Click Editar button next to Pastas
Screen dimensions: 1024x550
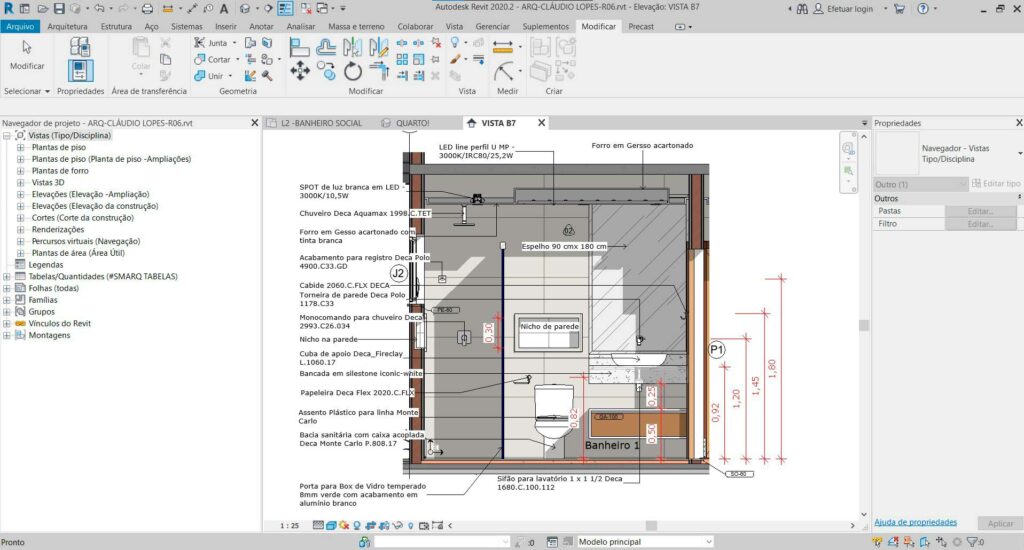click(980, 211)
